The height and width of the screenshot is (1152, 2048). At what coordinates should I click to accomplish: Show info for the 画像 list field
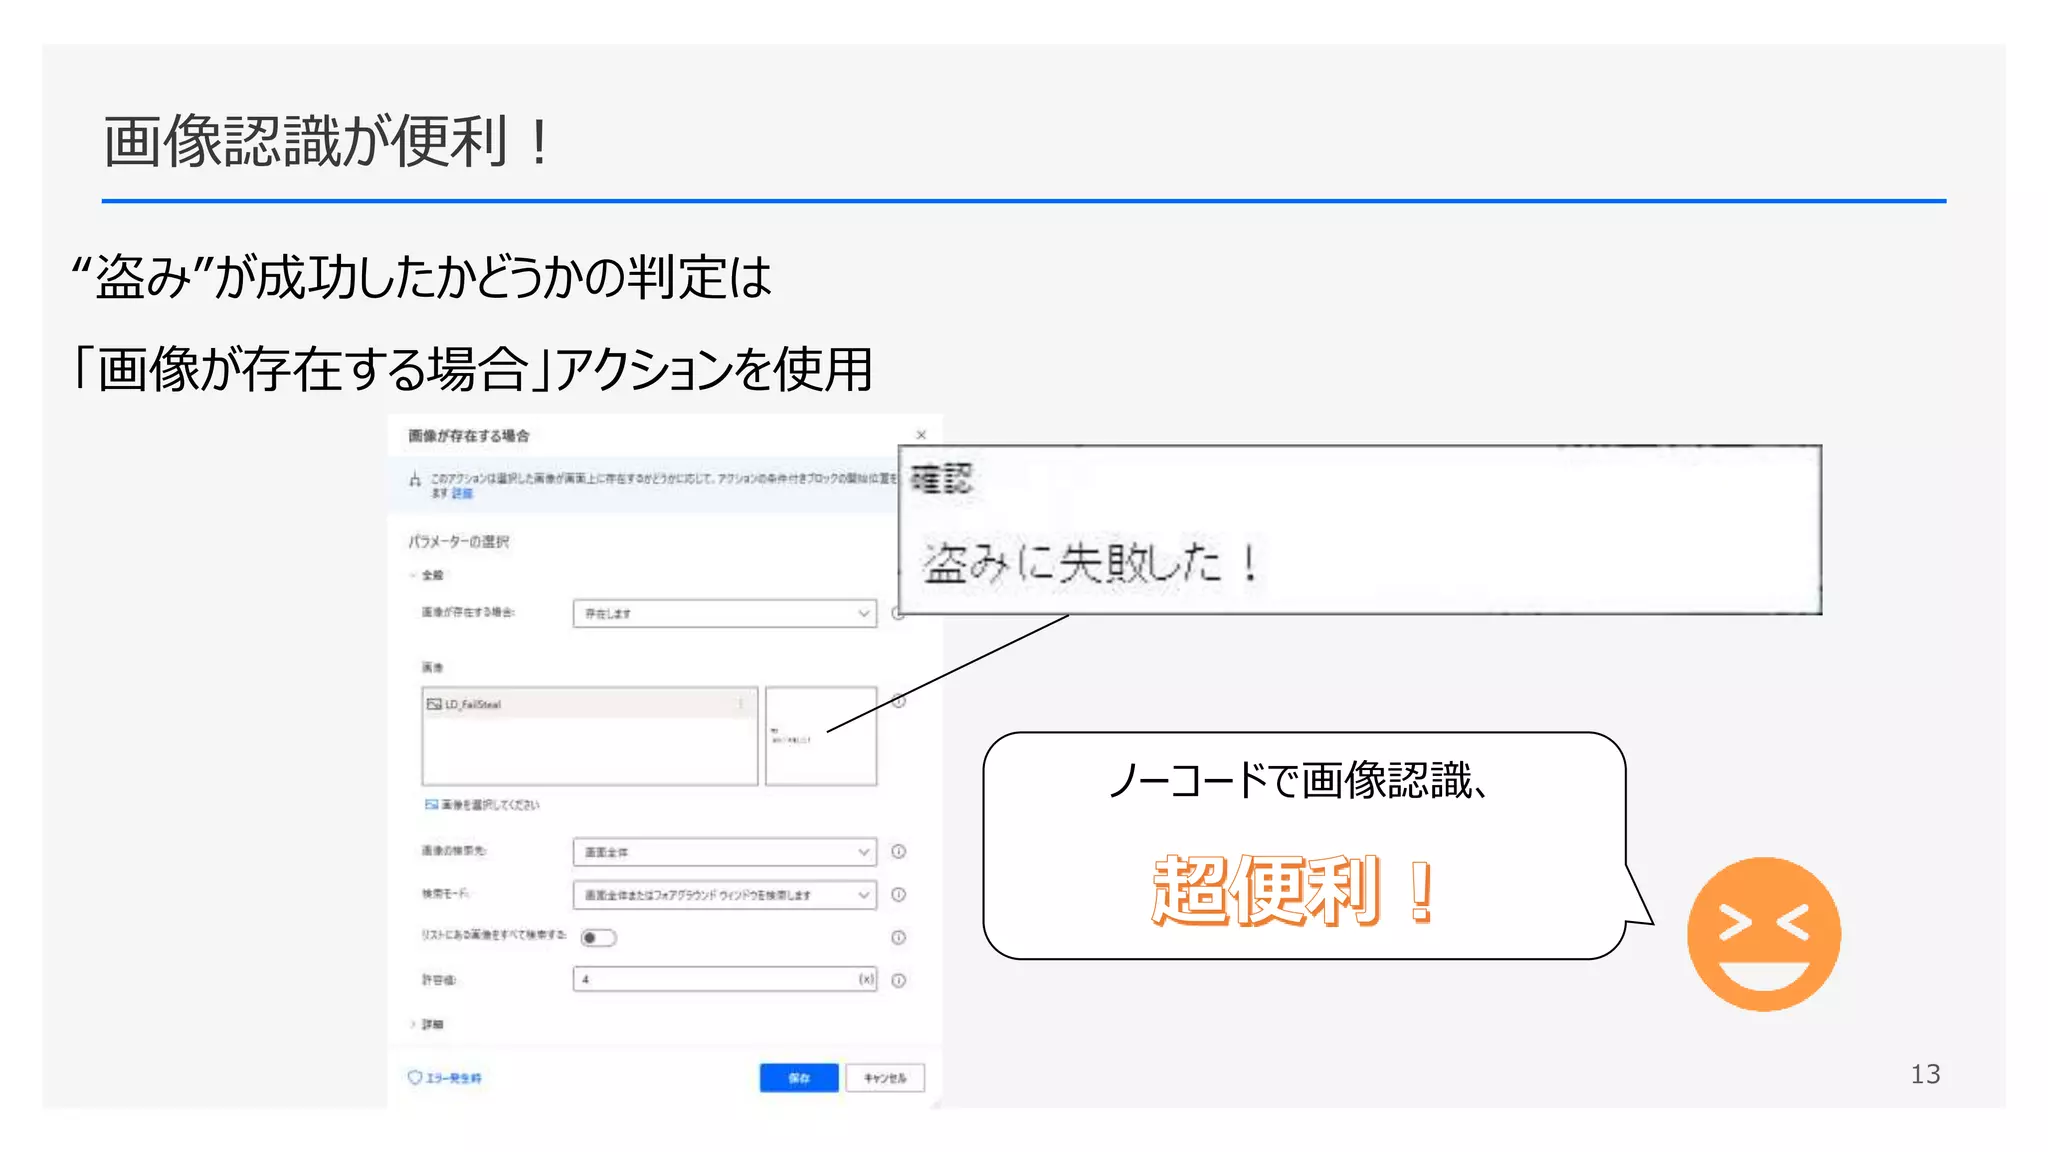tap(899, 702)
